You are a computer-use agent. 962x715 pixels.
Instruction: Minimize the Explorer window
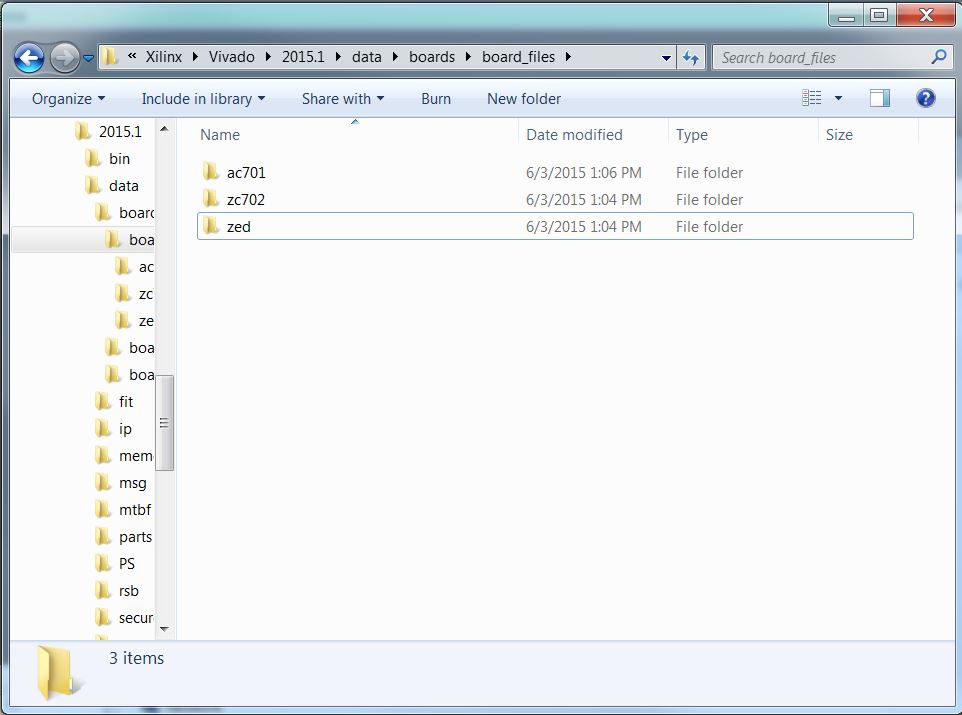846,15
